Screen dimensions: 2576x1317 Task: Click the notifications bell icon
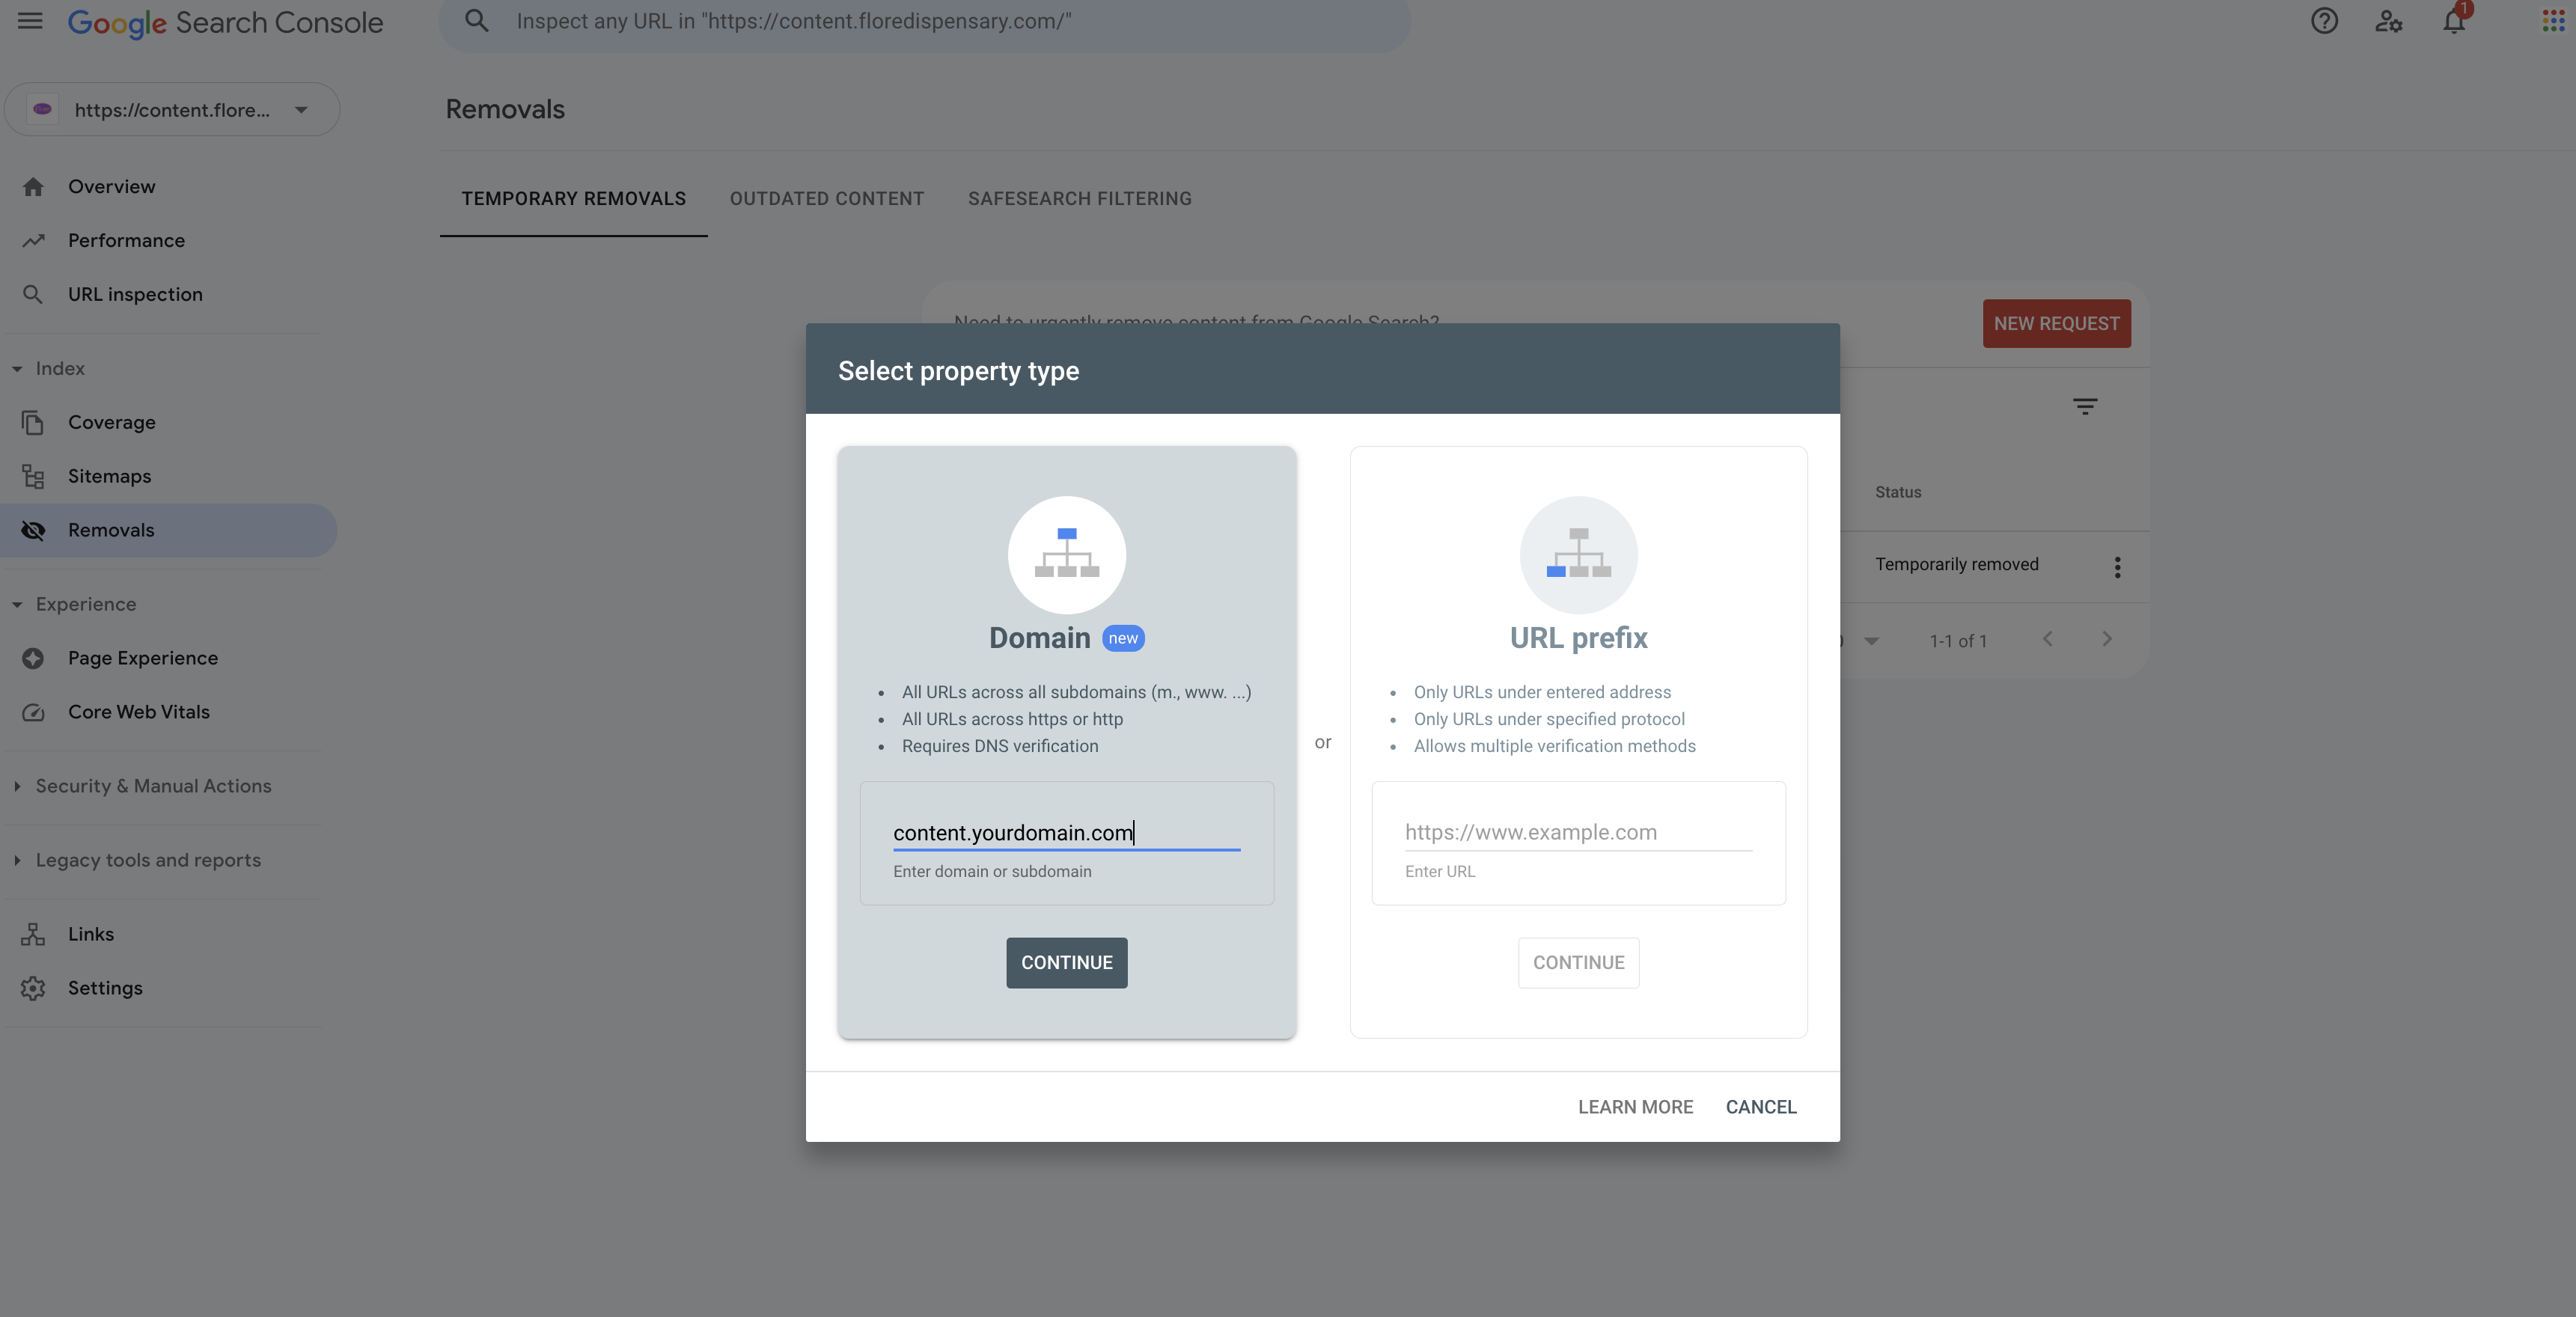pyautogui.click(x=2453, y=21)
